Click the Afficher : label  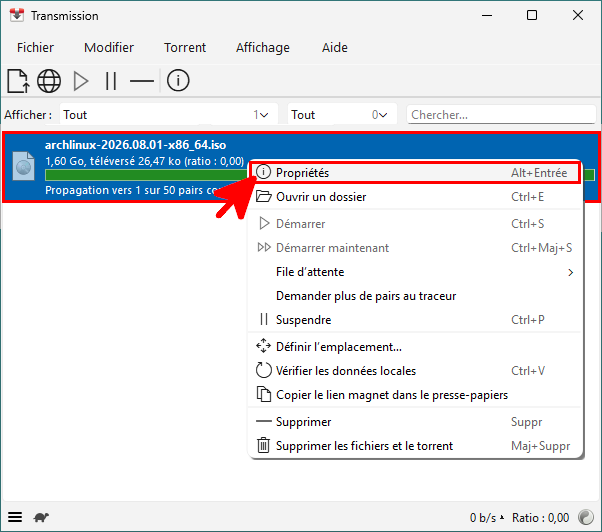pyautogui.click(x=28, y=114)
